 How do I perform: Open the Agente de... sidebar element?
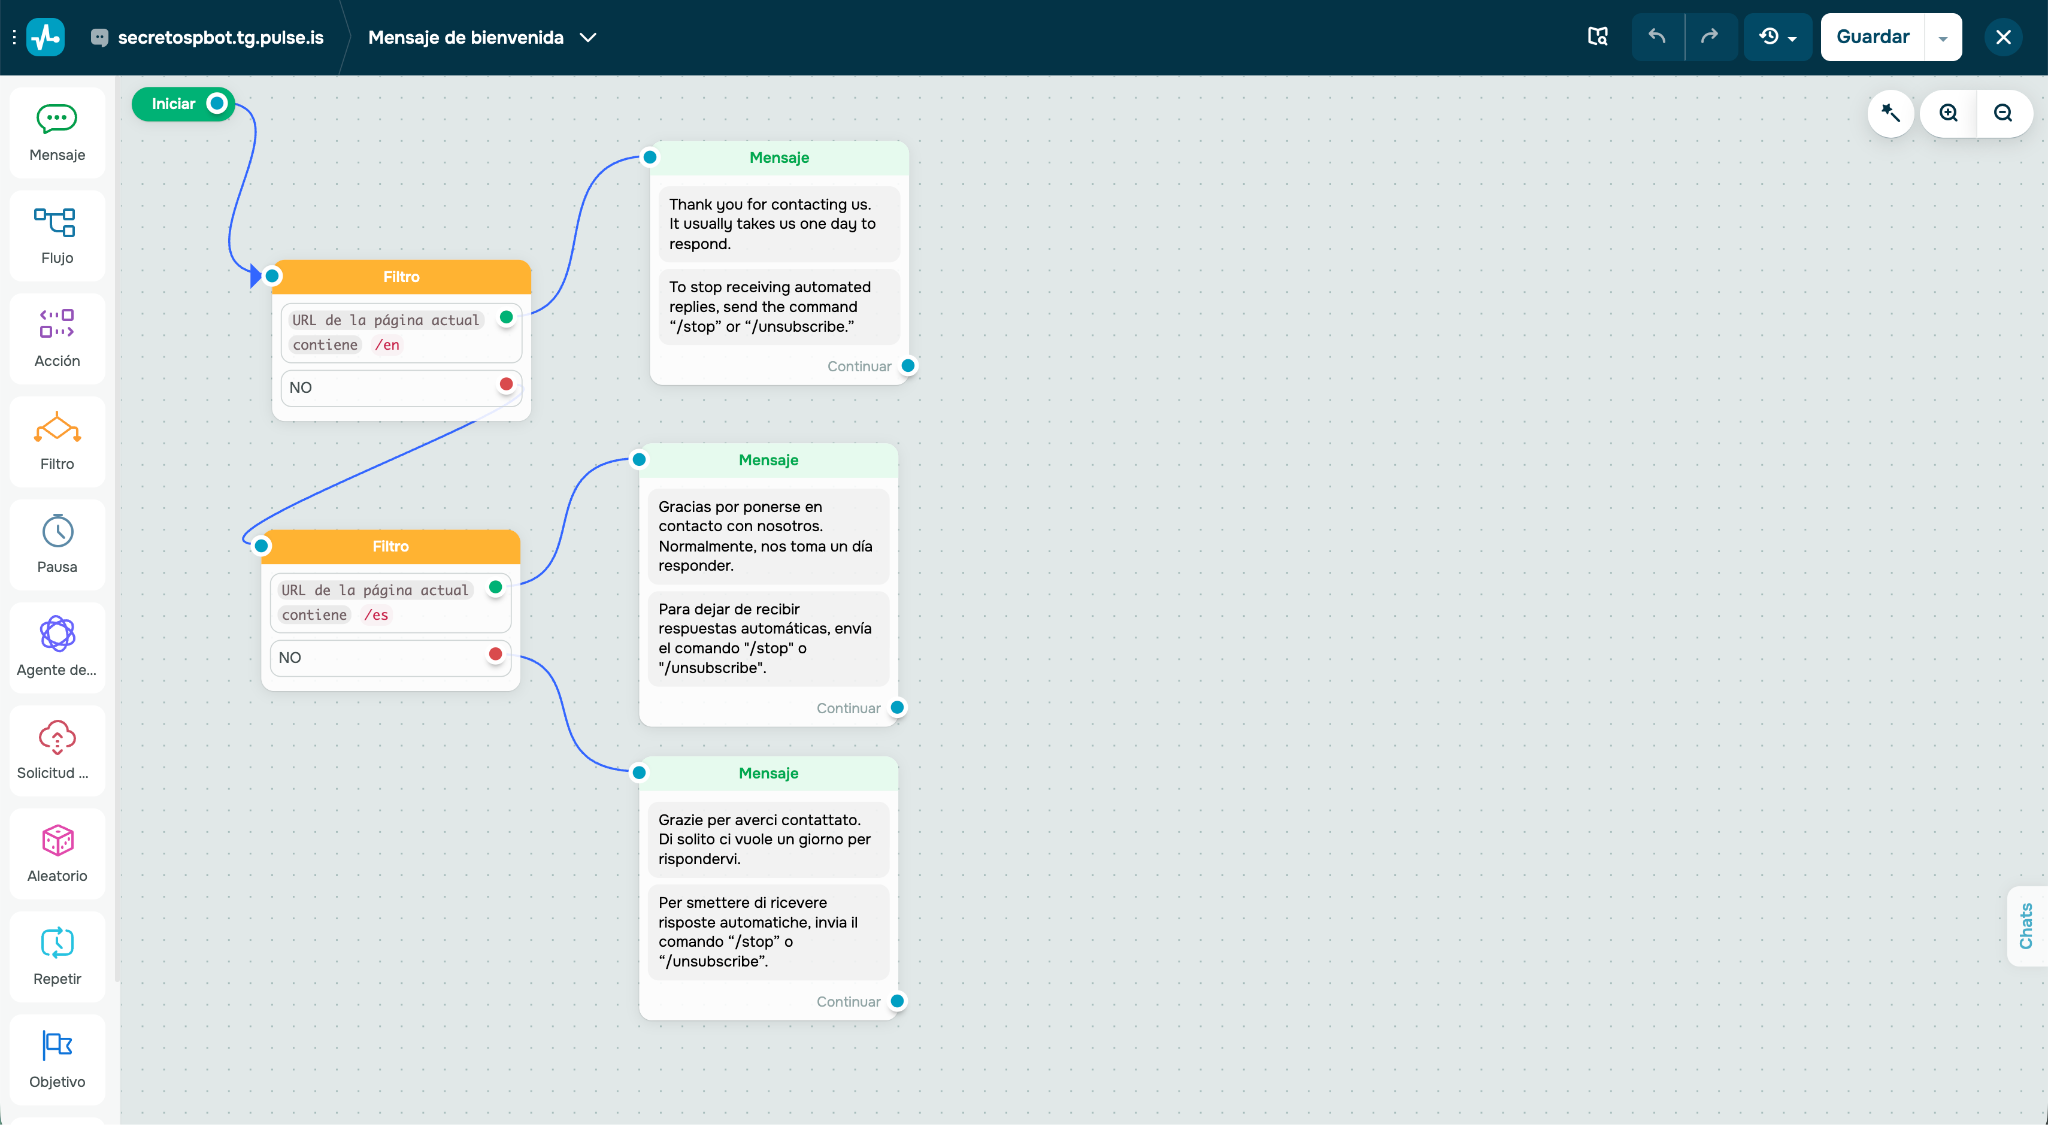tap(57, 649)
